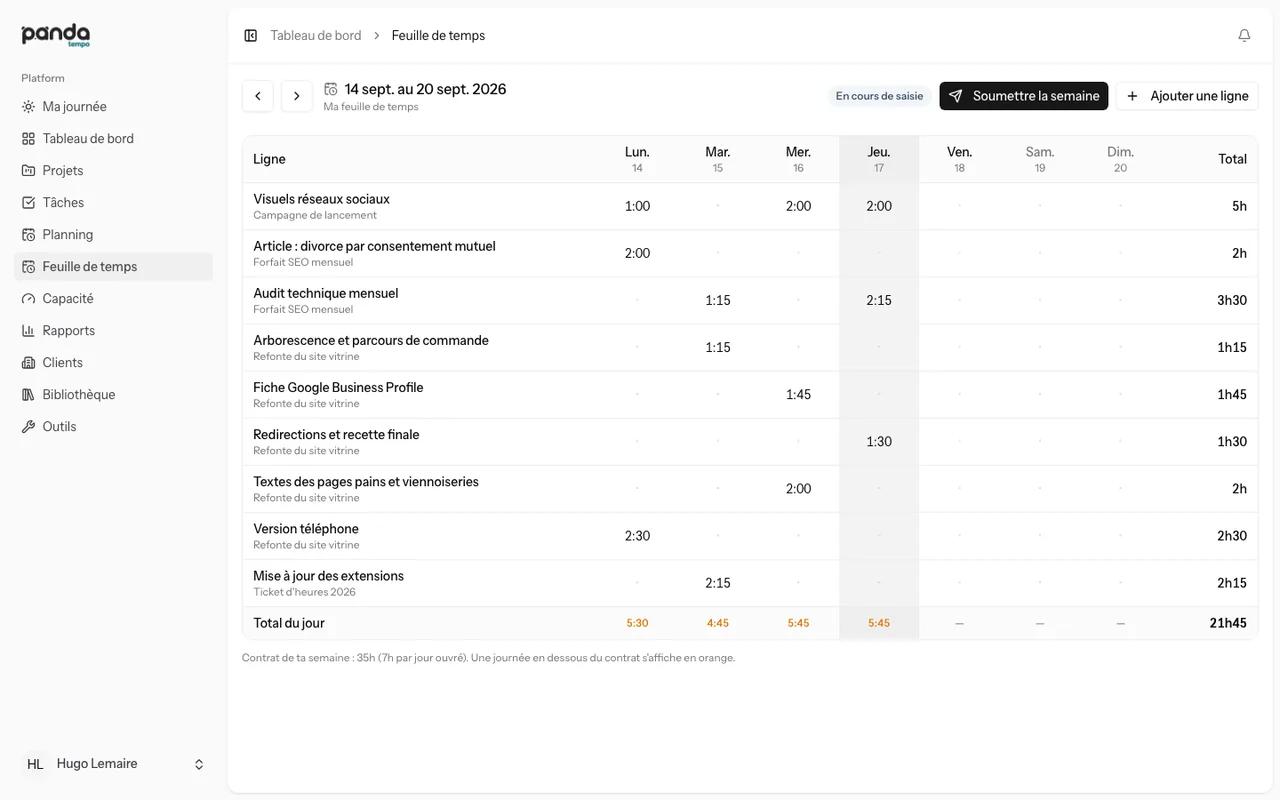Click Ajouter une ligne button
Viewport: 1280px width, 800px height.
click(x=1187, y=96)
